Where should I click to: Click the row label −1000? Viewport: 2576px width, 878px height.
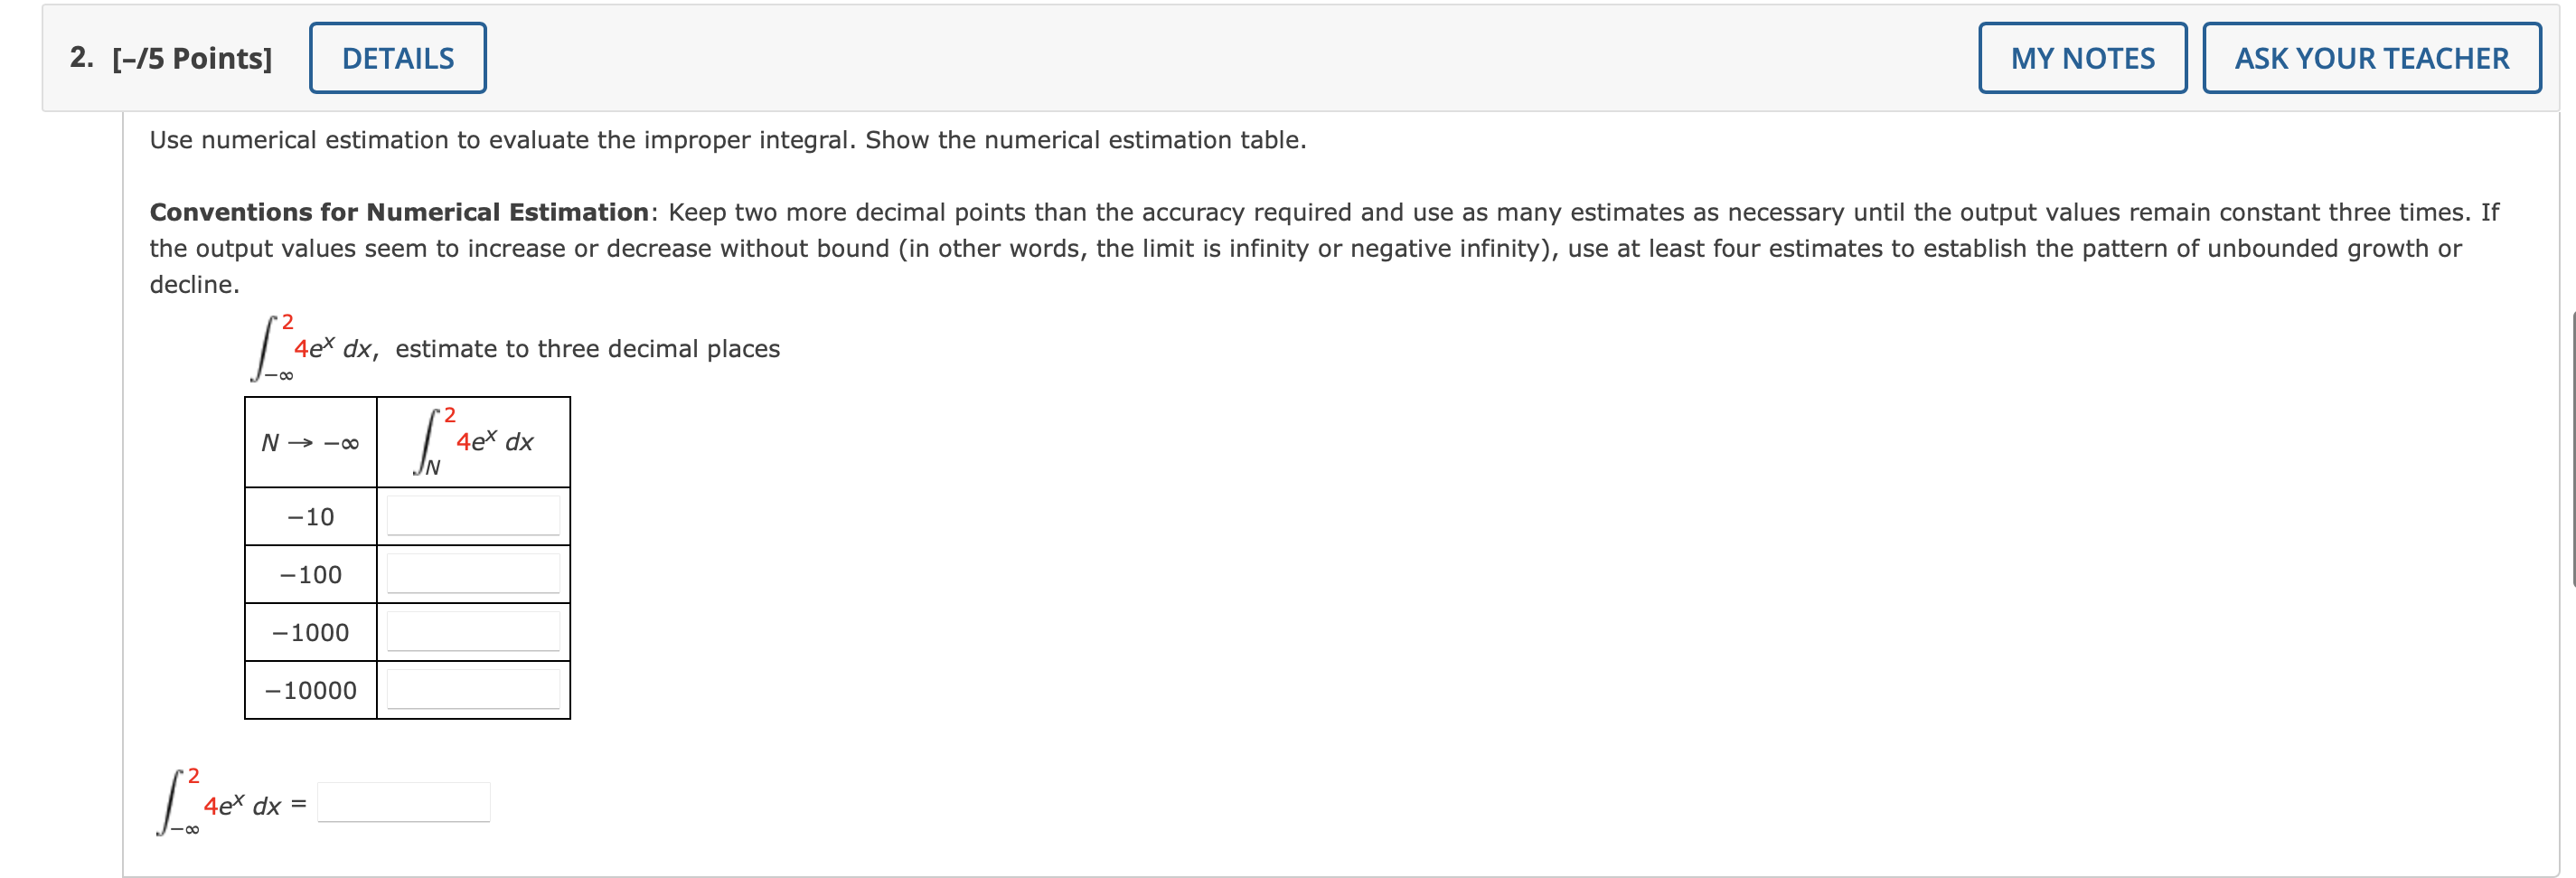pyautogui.click(x=310, y=632)
